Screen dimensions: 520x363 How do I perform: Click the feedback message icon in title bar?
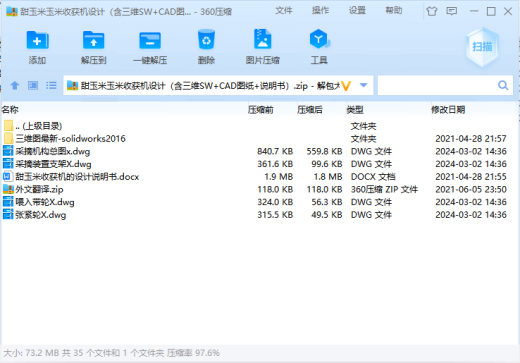[x=452, y=11]
